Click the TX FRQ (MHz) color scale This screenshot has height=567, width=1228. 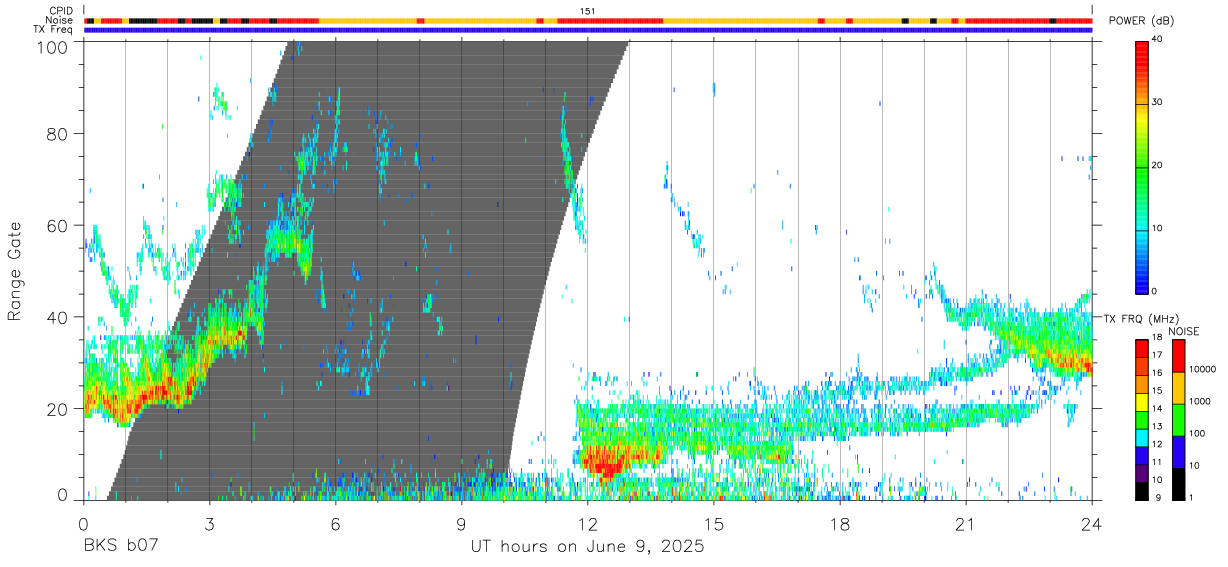pyautogui.click(x=1142, y=420)
